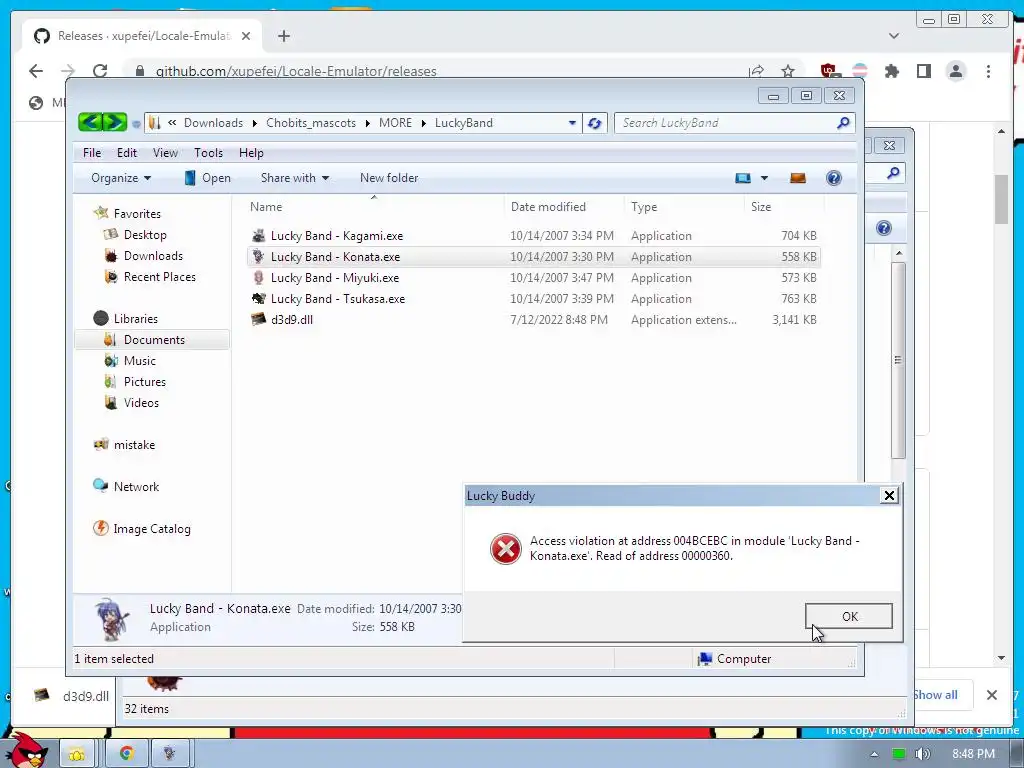Click MORE in address breadcrumb
1024x768 pixels.
pyautogui.click(x=395, y=123)
